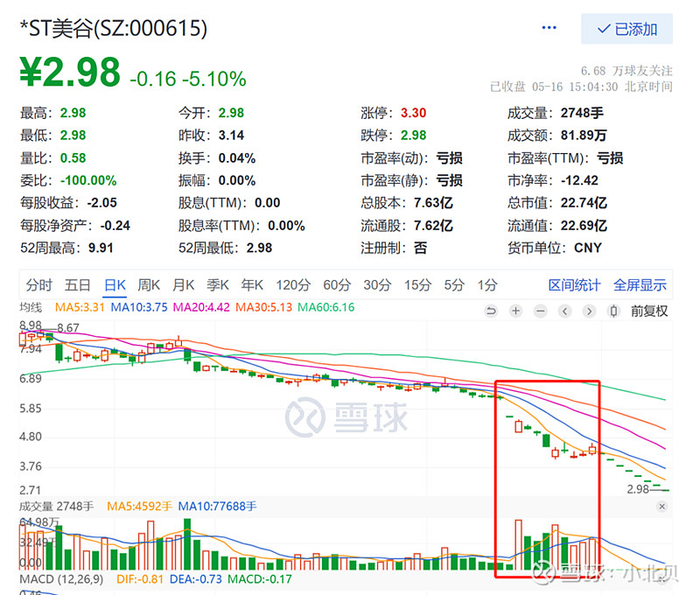
Task: Open the 前复权 adjustment dropdown
Action: pyautogui.click(x=649, y=311)
